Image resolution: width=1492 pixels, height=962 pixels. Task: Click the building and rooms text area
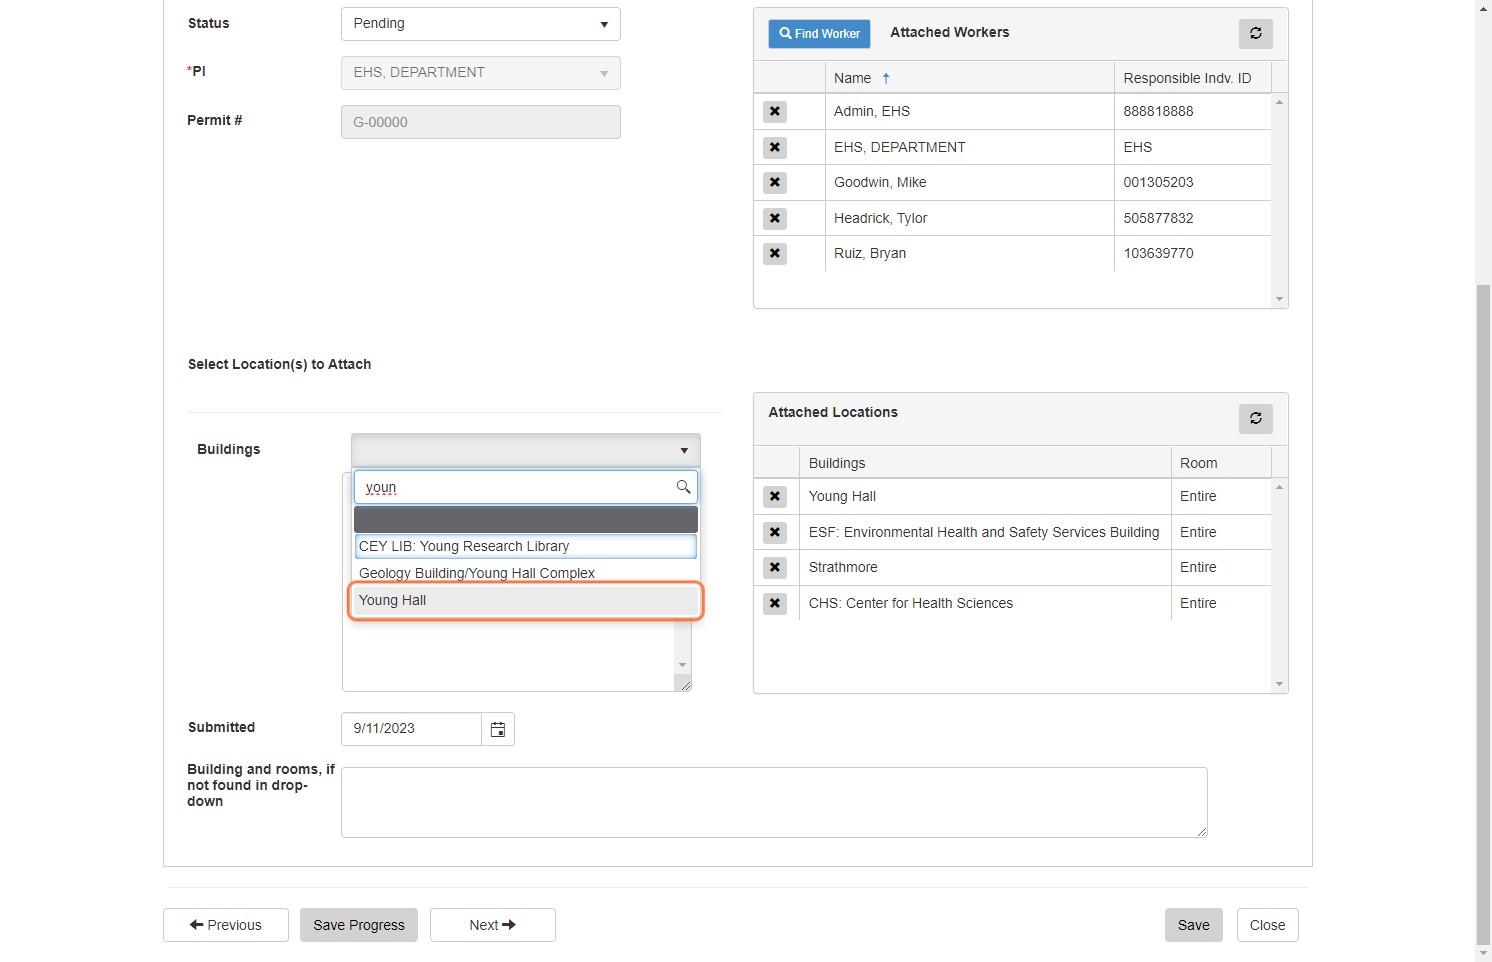tap(774, 802)
